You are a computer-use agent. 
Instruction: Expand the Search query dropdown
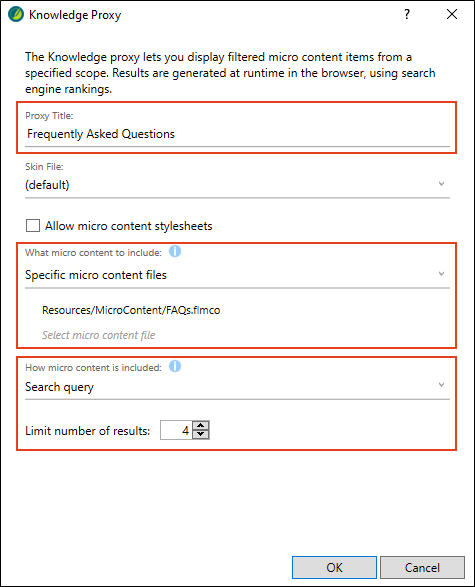237,387
